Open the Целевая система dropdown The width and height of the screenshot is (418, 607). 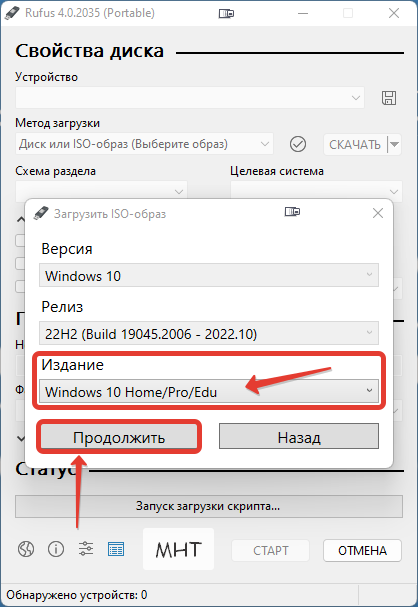[x=316, y=191]
